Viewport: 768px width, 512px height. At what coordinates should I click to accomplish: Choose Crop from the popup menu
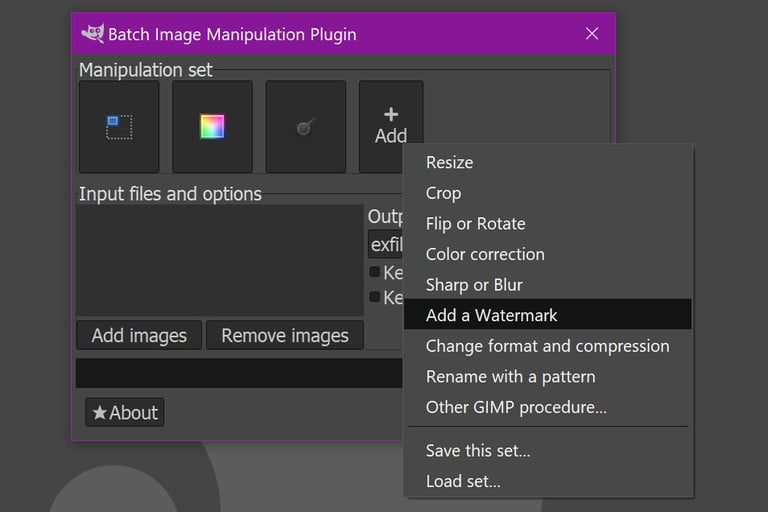548,193
